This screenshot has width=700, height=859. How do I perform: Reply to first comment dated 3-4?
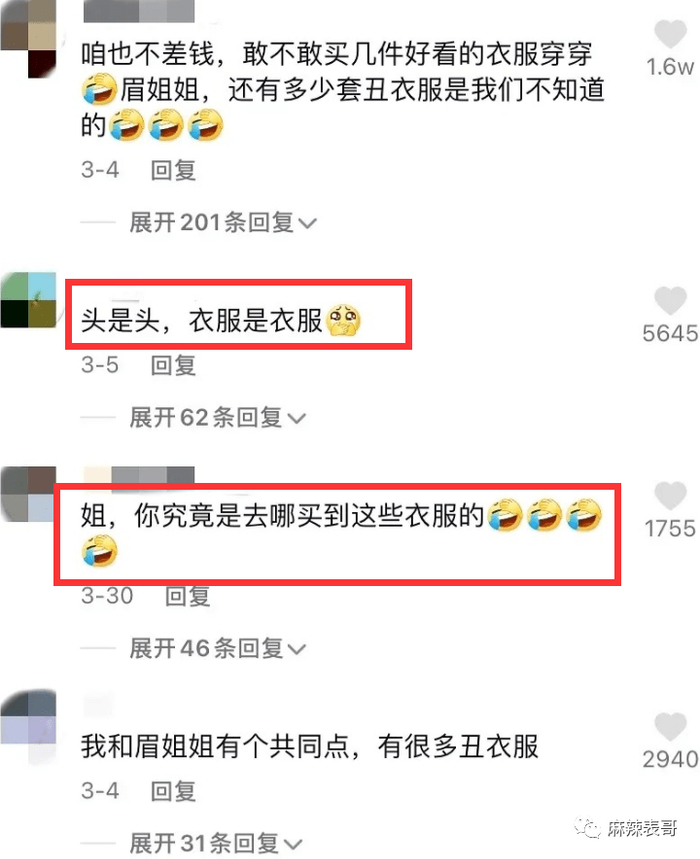pyautogui.click(x=173, y=170)
